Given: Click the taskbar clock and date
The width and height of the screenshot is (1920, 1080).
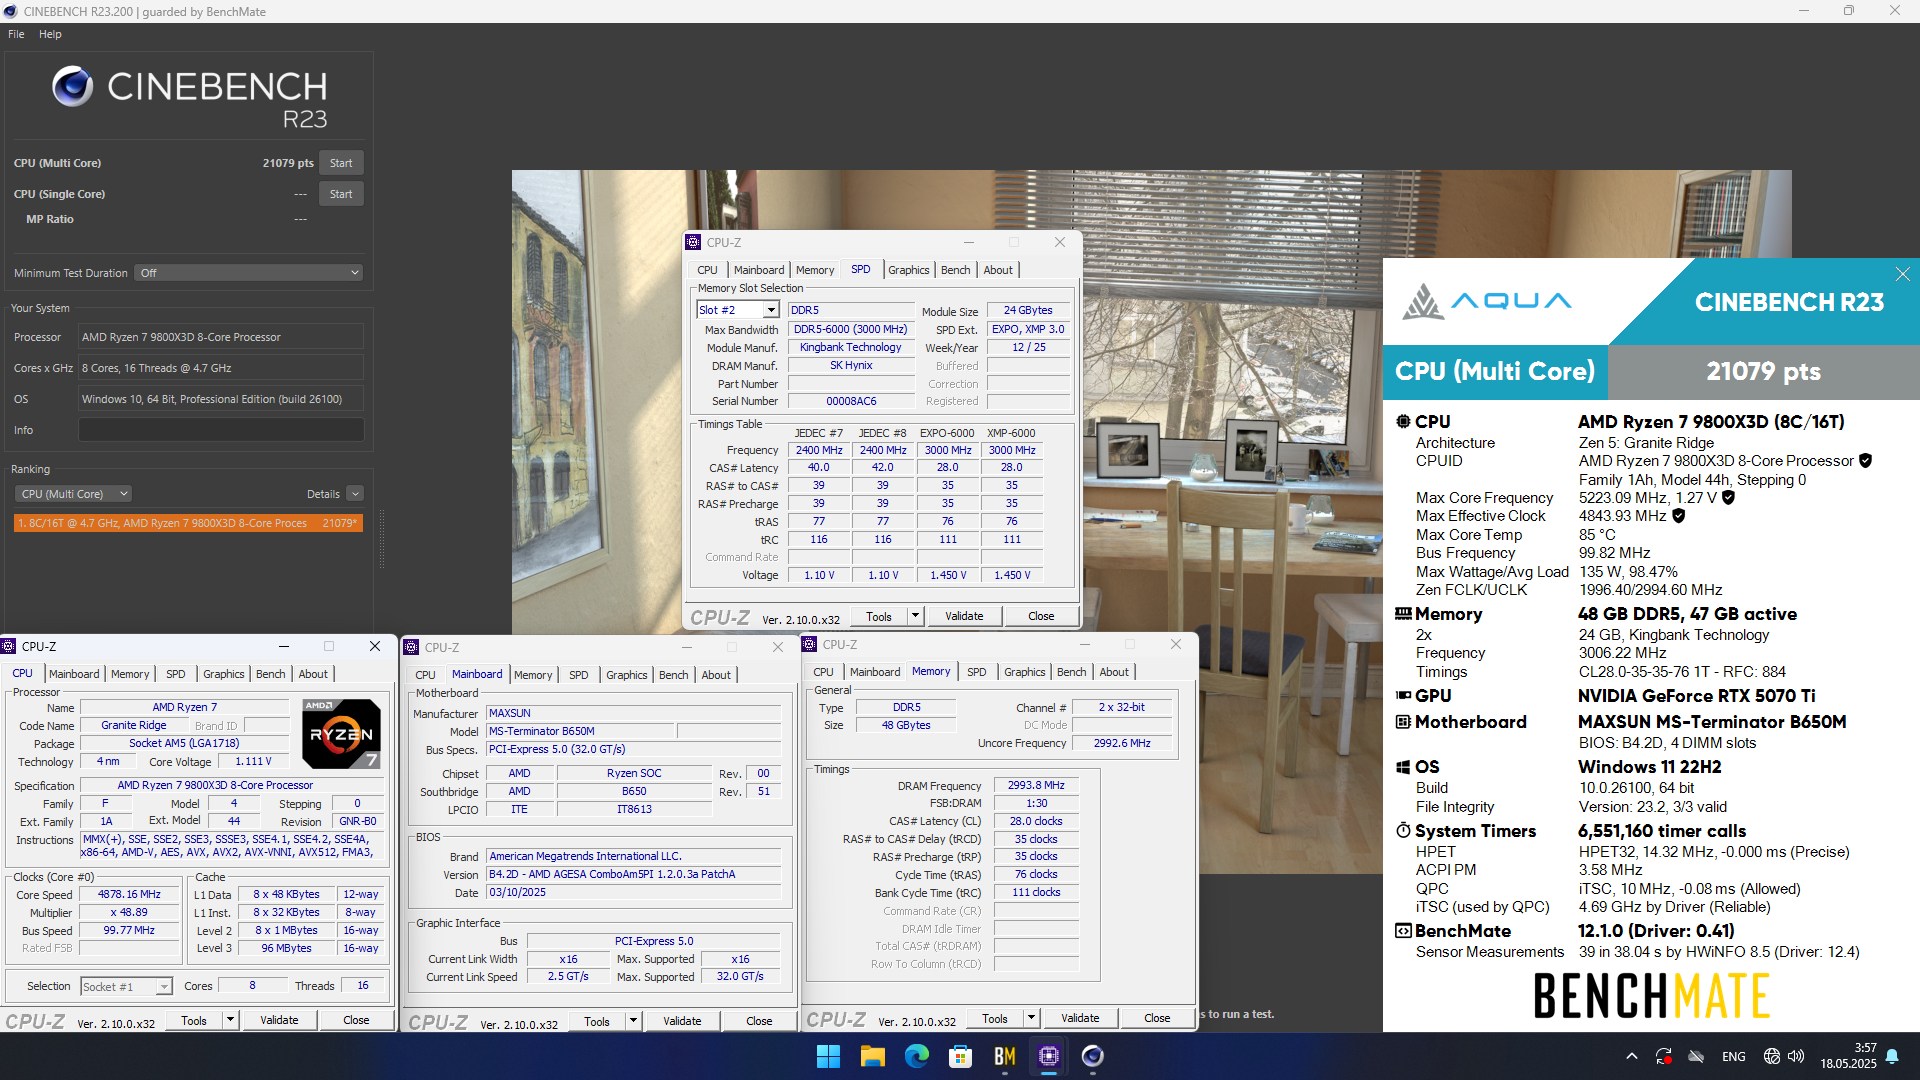Looking at the screenshot, I should (1848, 1056).
